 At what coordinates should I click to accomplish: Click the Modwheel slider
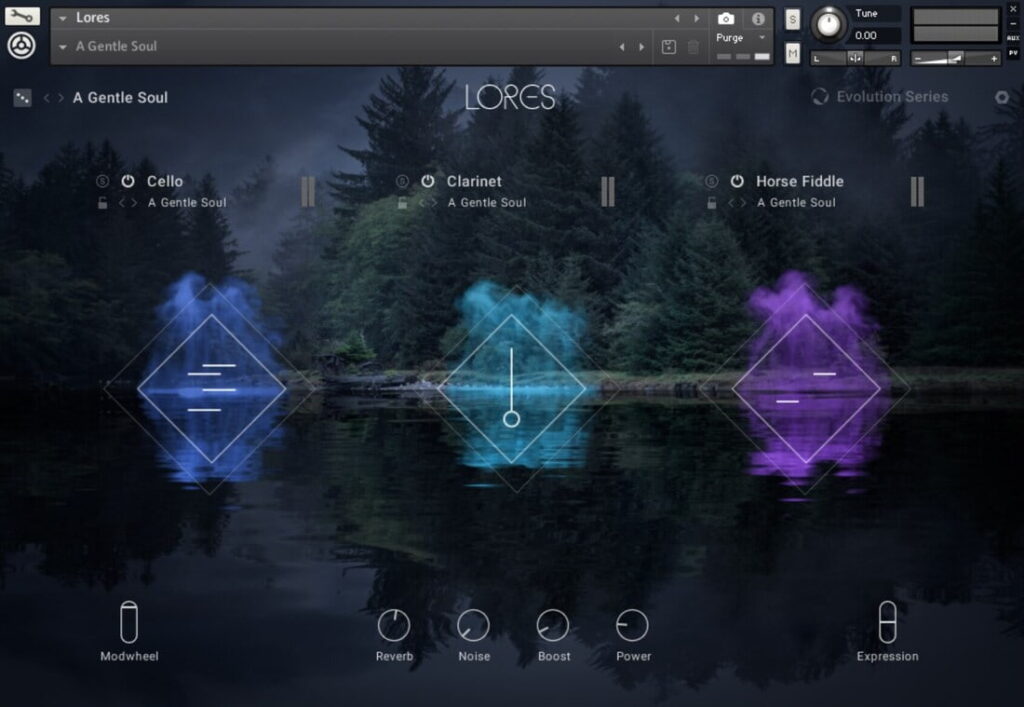coord(129,622)
